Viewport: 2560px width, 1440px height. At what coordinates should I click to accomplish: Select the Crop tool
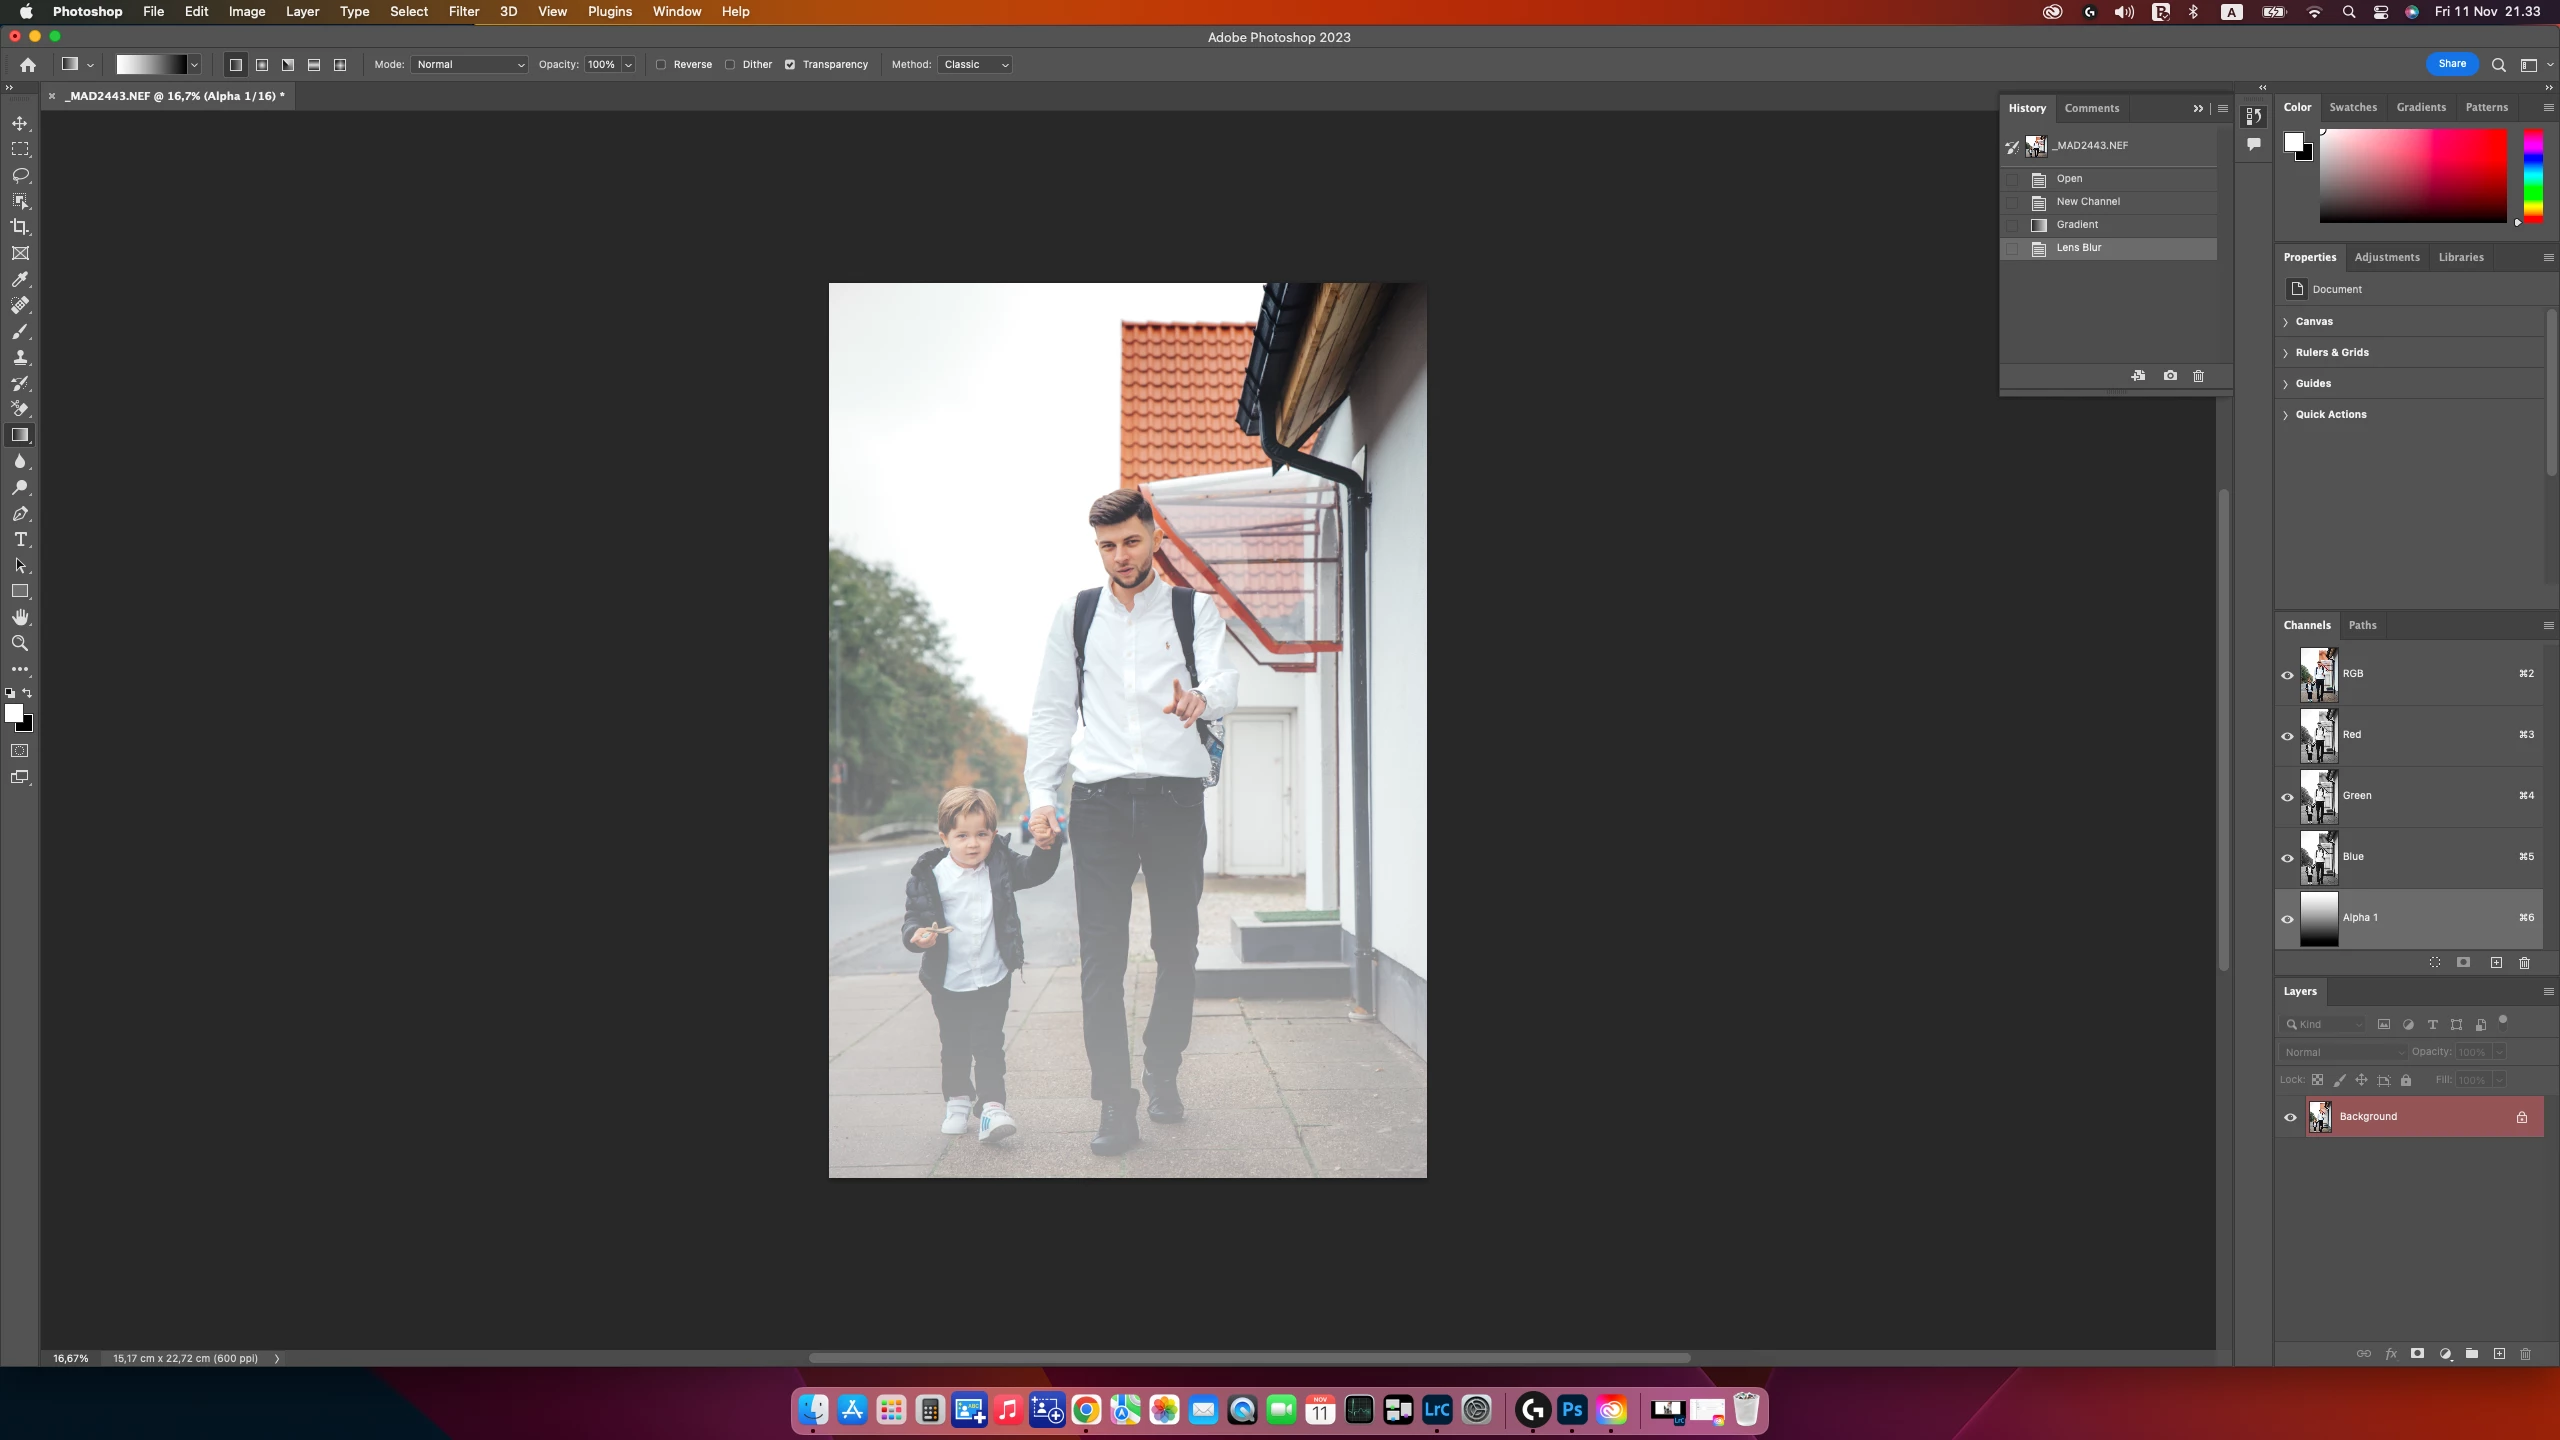20,227
